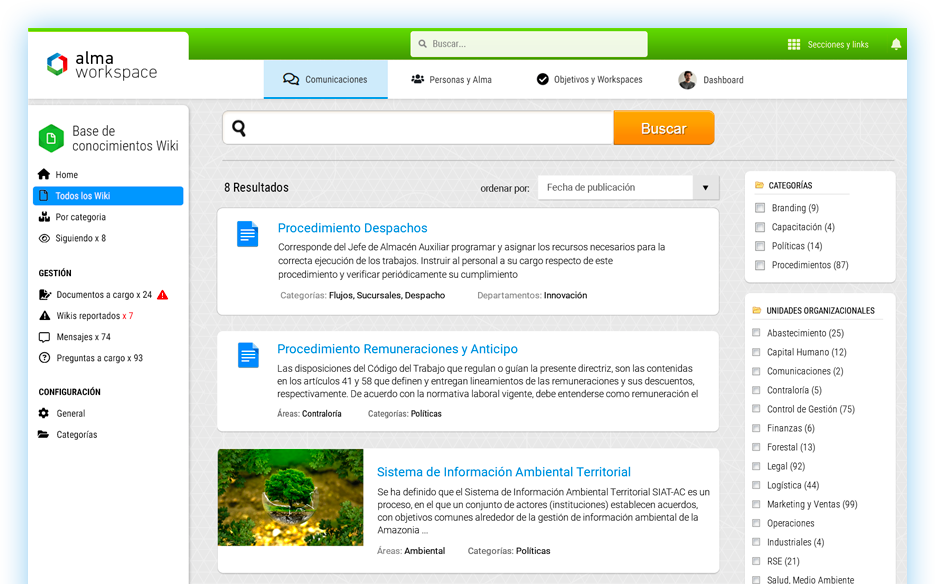Check the Control de Gestión (75) unit
Image resolution: width=935 pixels, height=584 pixels.
pyautogui.click(x=756, y=409)
